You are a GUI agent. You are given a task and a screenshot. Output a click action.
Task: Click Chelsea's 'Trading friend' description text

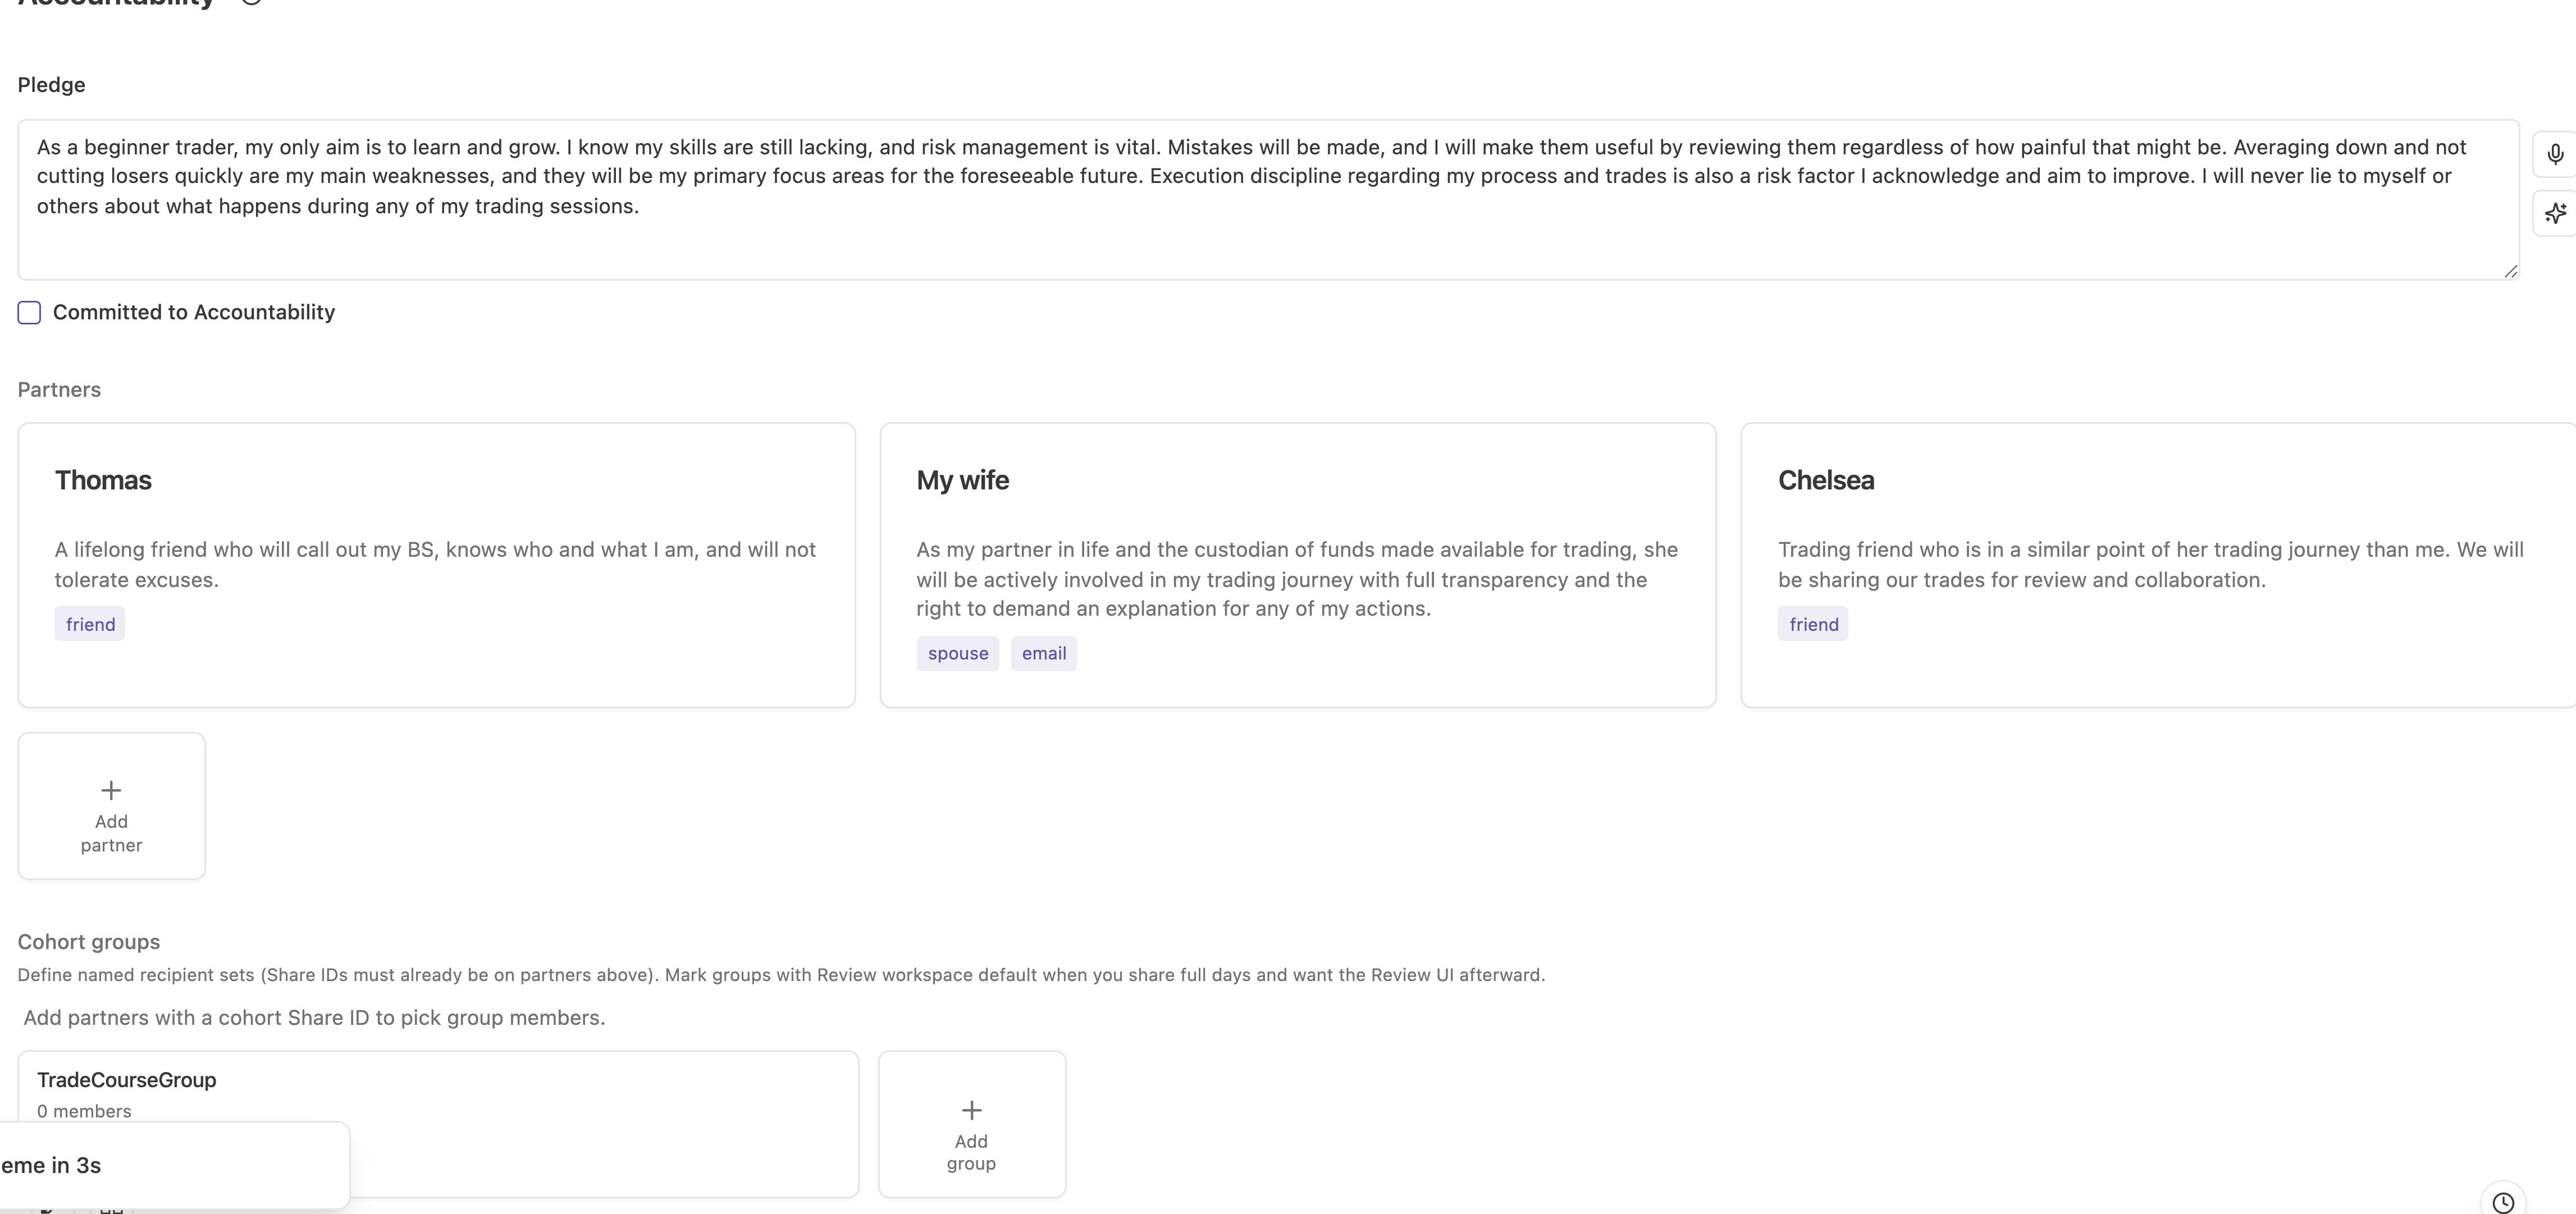[2150, 564]
